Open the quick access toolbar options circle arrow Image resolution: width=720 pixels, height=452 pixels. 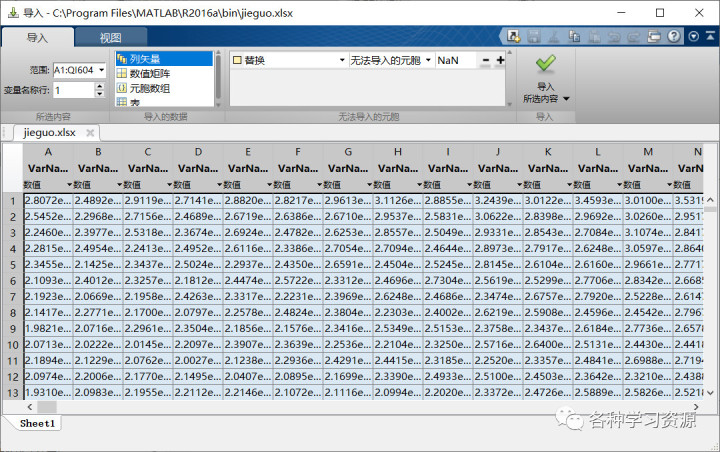point(693,36)
